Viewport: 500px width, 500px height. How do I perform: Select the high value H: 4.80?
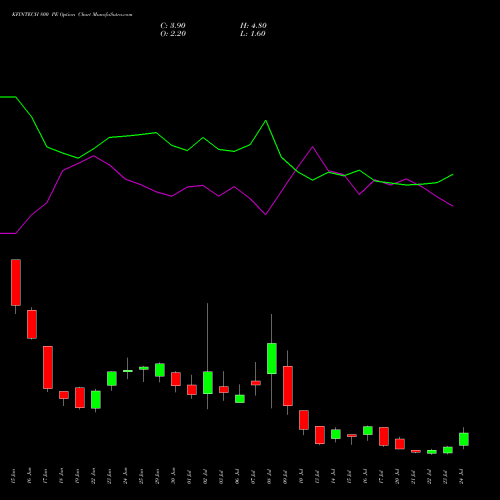coord(253,26)
